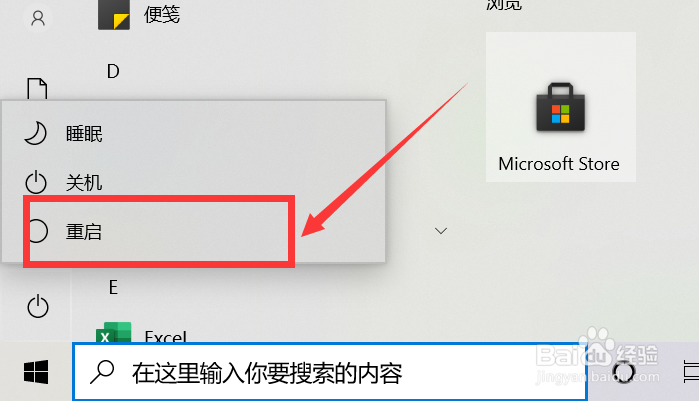
Task: Open alphabet index via D header
Action: (113, 71)
